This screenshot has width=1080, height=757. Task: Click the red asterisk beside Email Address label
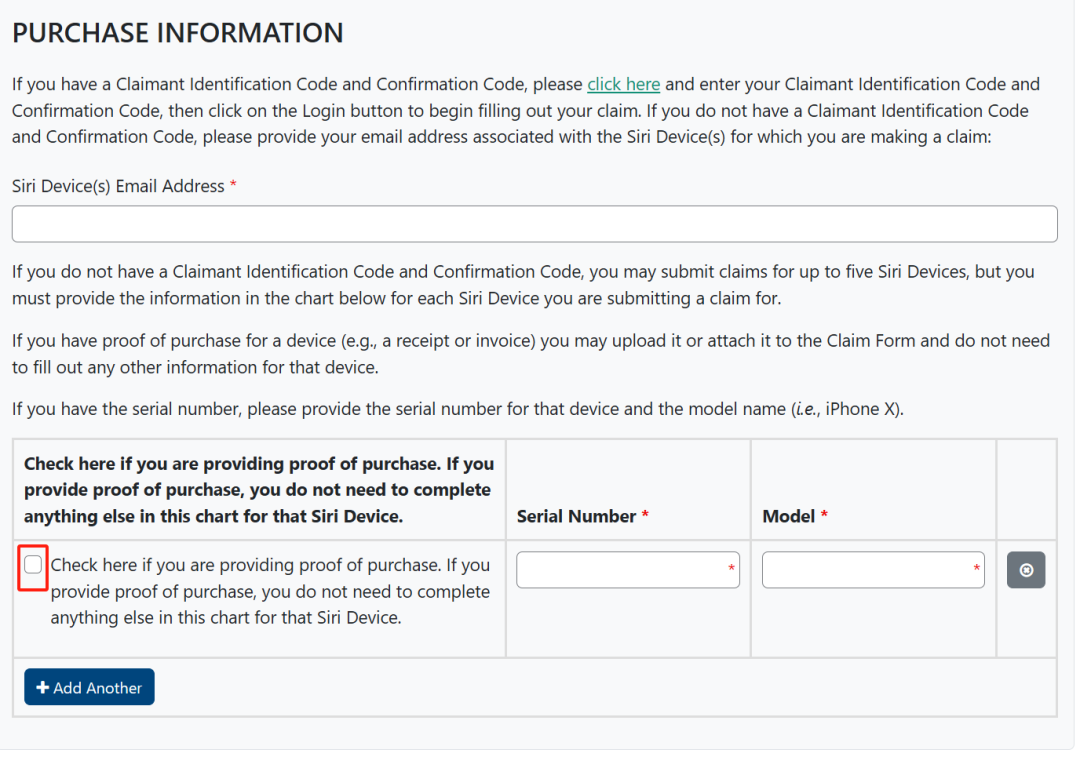pyautogui.click(x=233, y=186)
